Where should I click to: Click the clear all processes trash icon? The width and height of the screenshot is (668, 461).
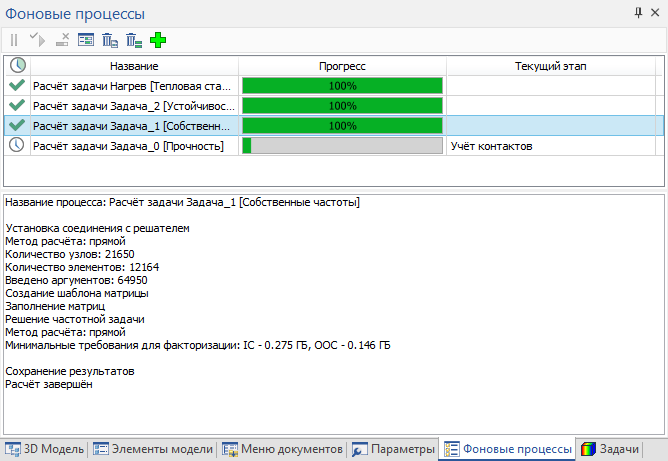134,40
